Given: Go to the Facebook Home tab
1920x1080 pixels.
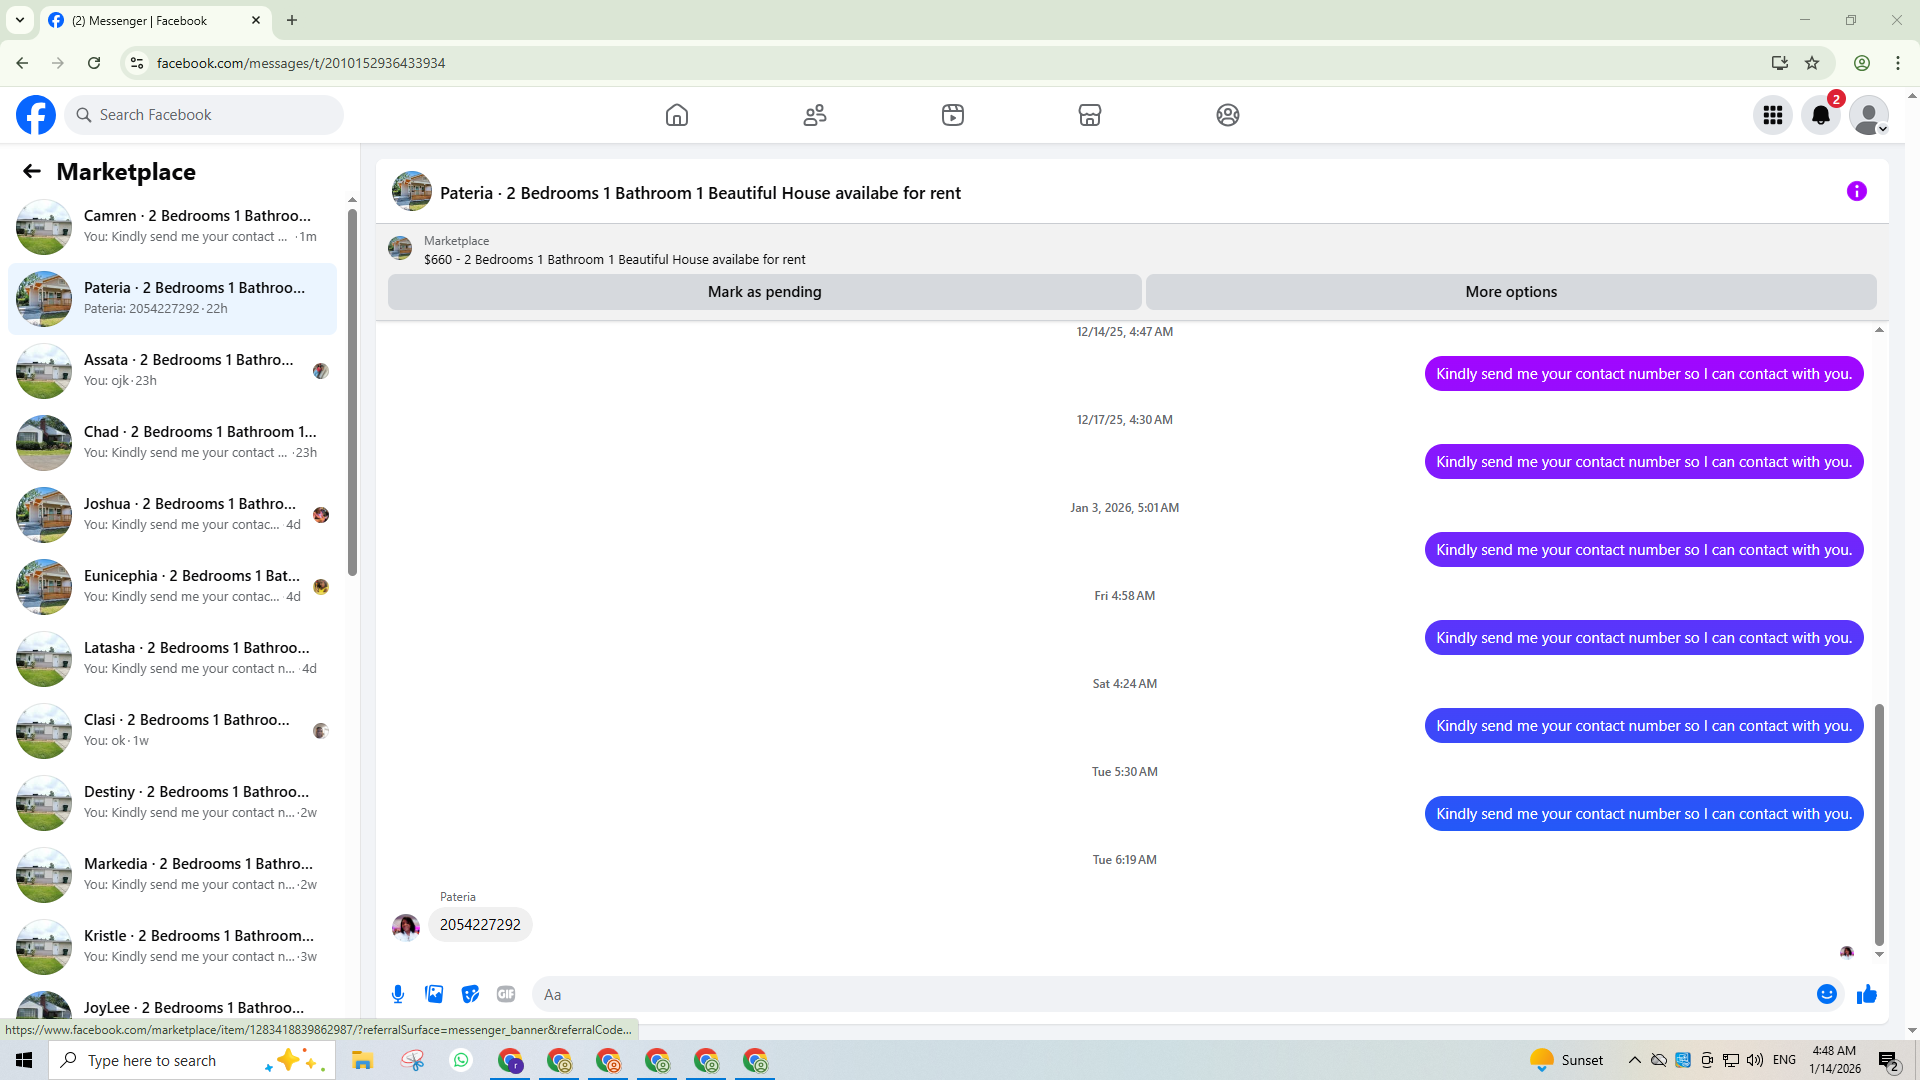Looking at the screenshot, I should (x=677, y=115).
